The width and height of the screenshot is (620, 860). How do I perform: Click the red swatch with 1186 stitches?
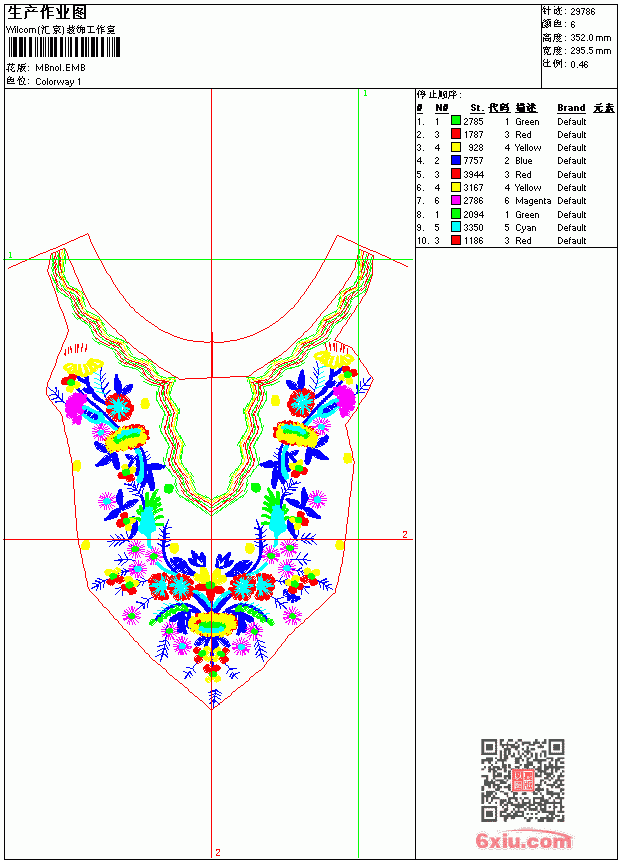point(455,240)
